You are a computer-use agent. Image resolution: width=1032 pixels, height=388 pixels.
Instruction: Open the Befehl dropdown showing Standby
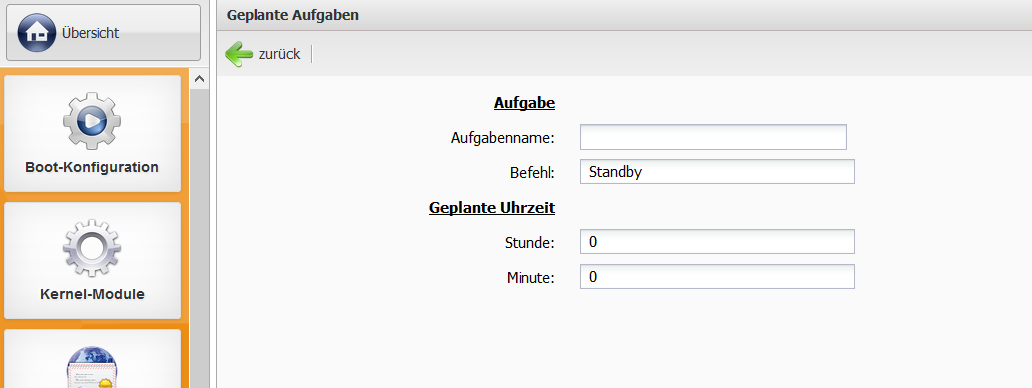point(717,172)
